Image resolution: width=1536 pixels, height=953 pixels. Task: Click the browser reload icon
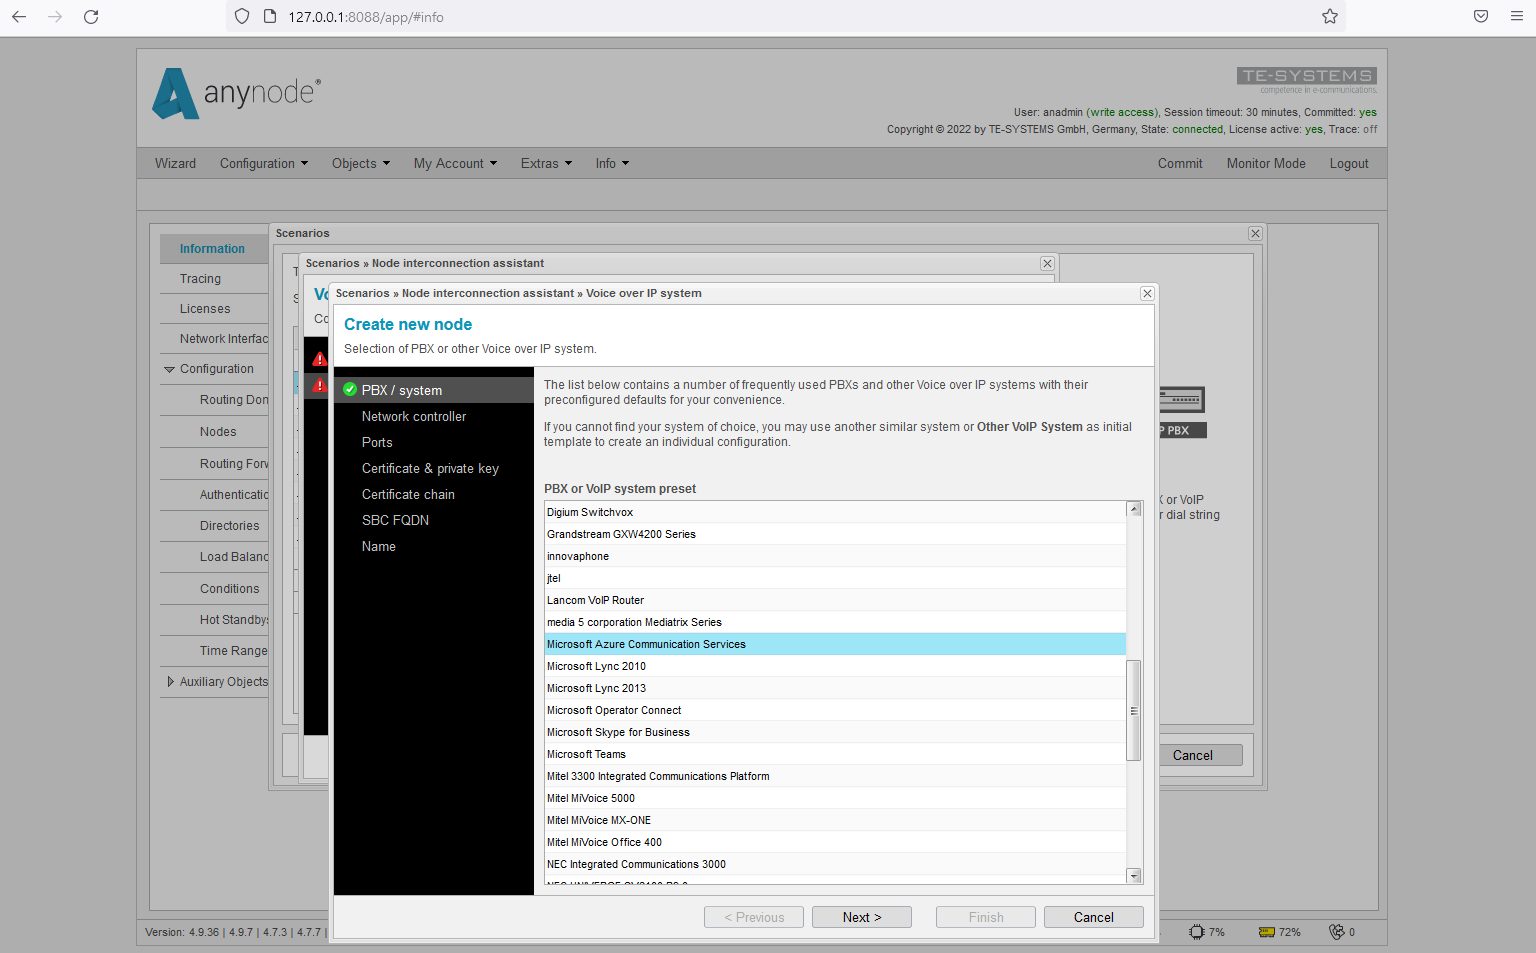(x=91, y=17)
